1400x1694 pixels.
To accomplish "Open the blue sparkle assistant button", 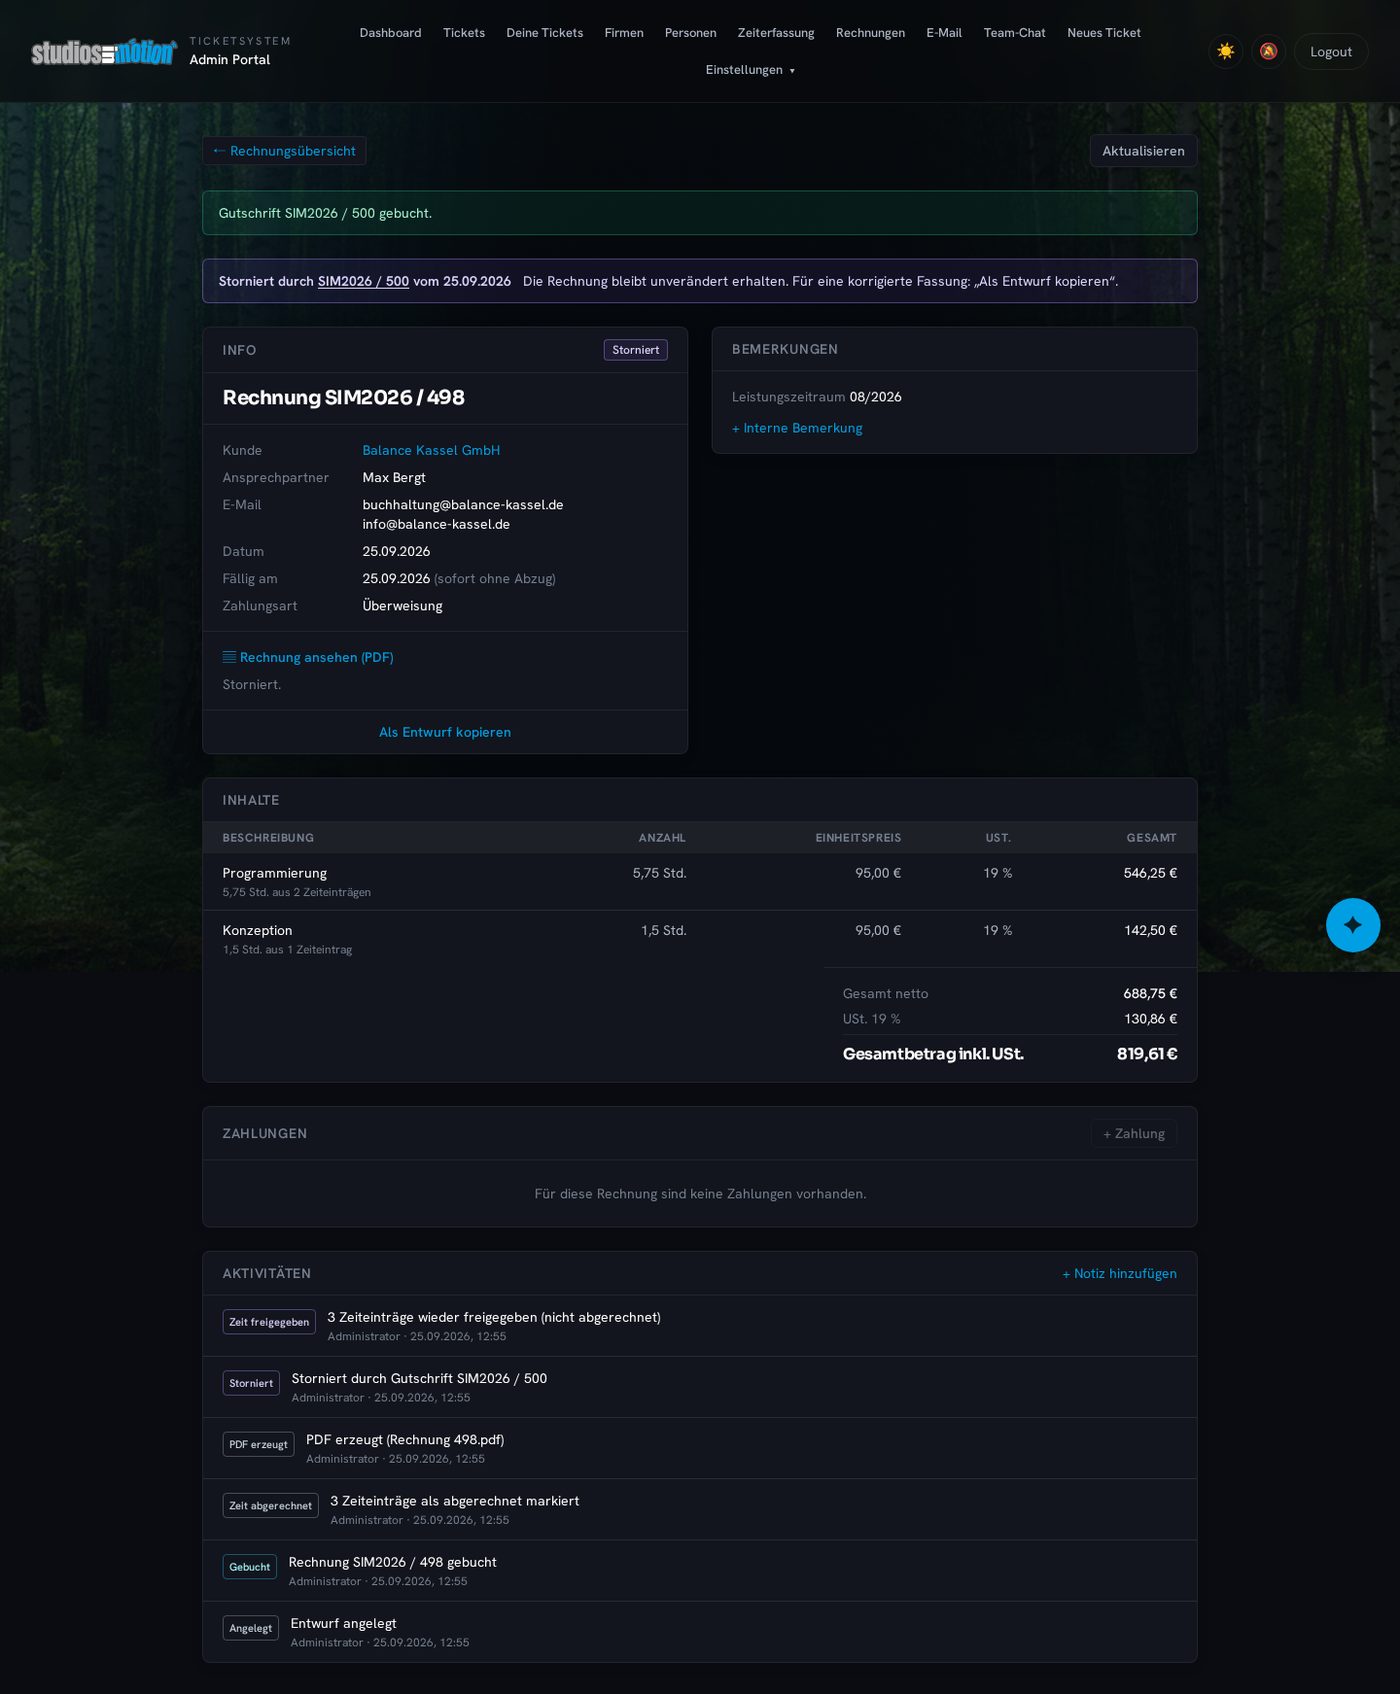I will coord(1353,925).
